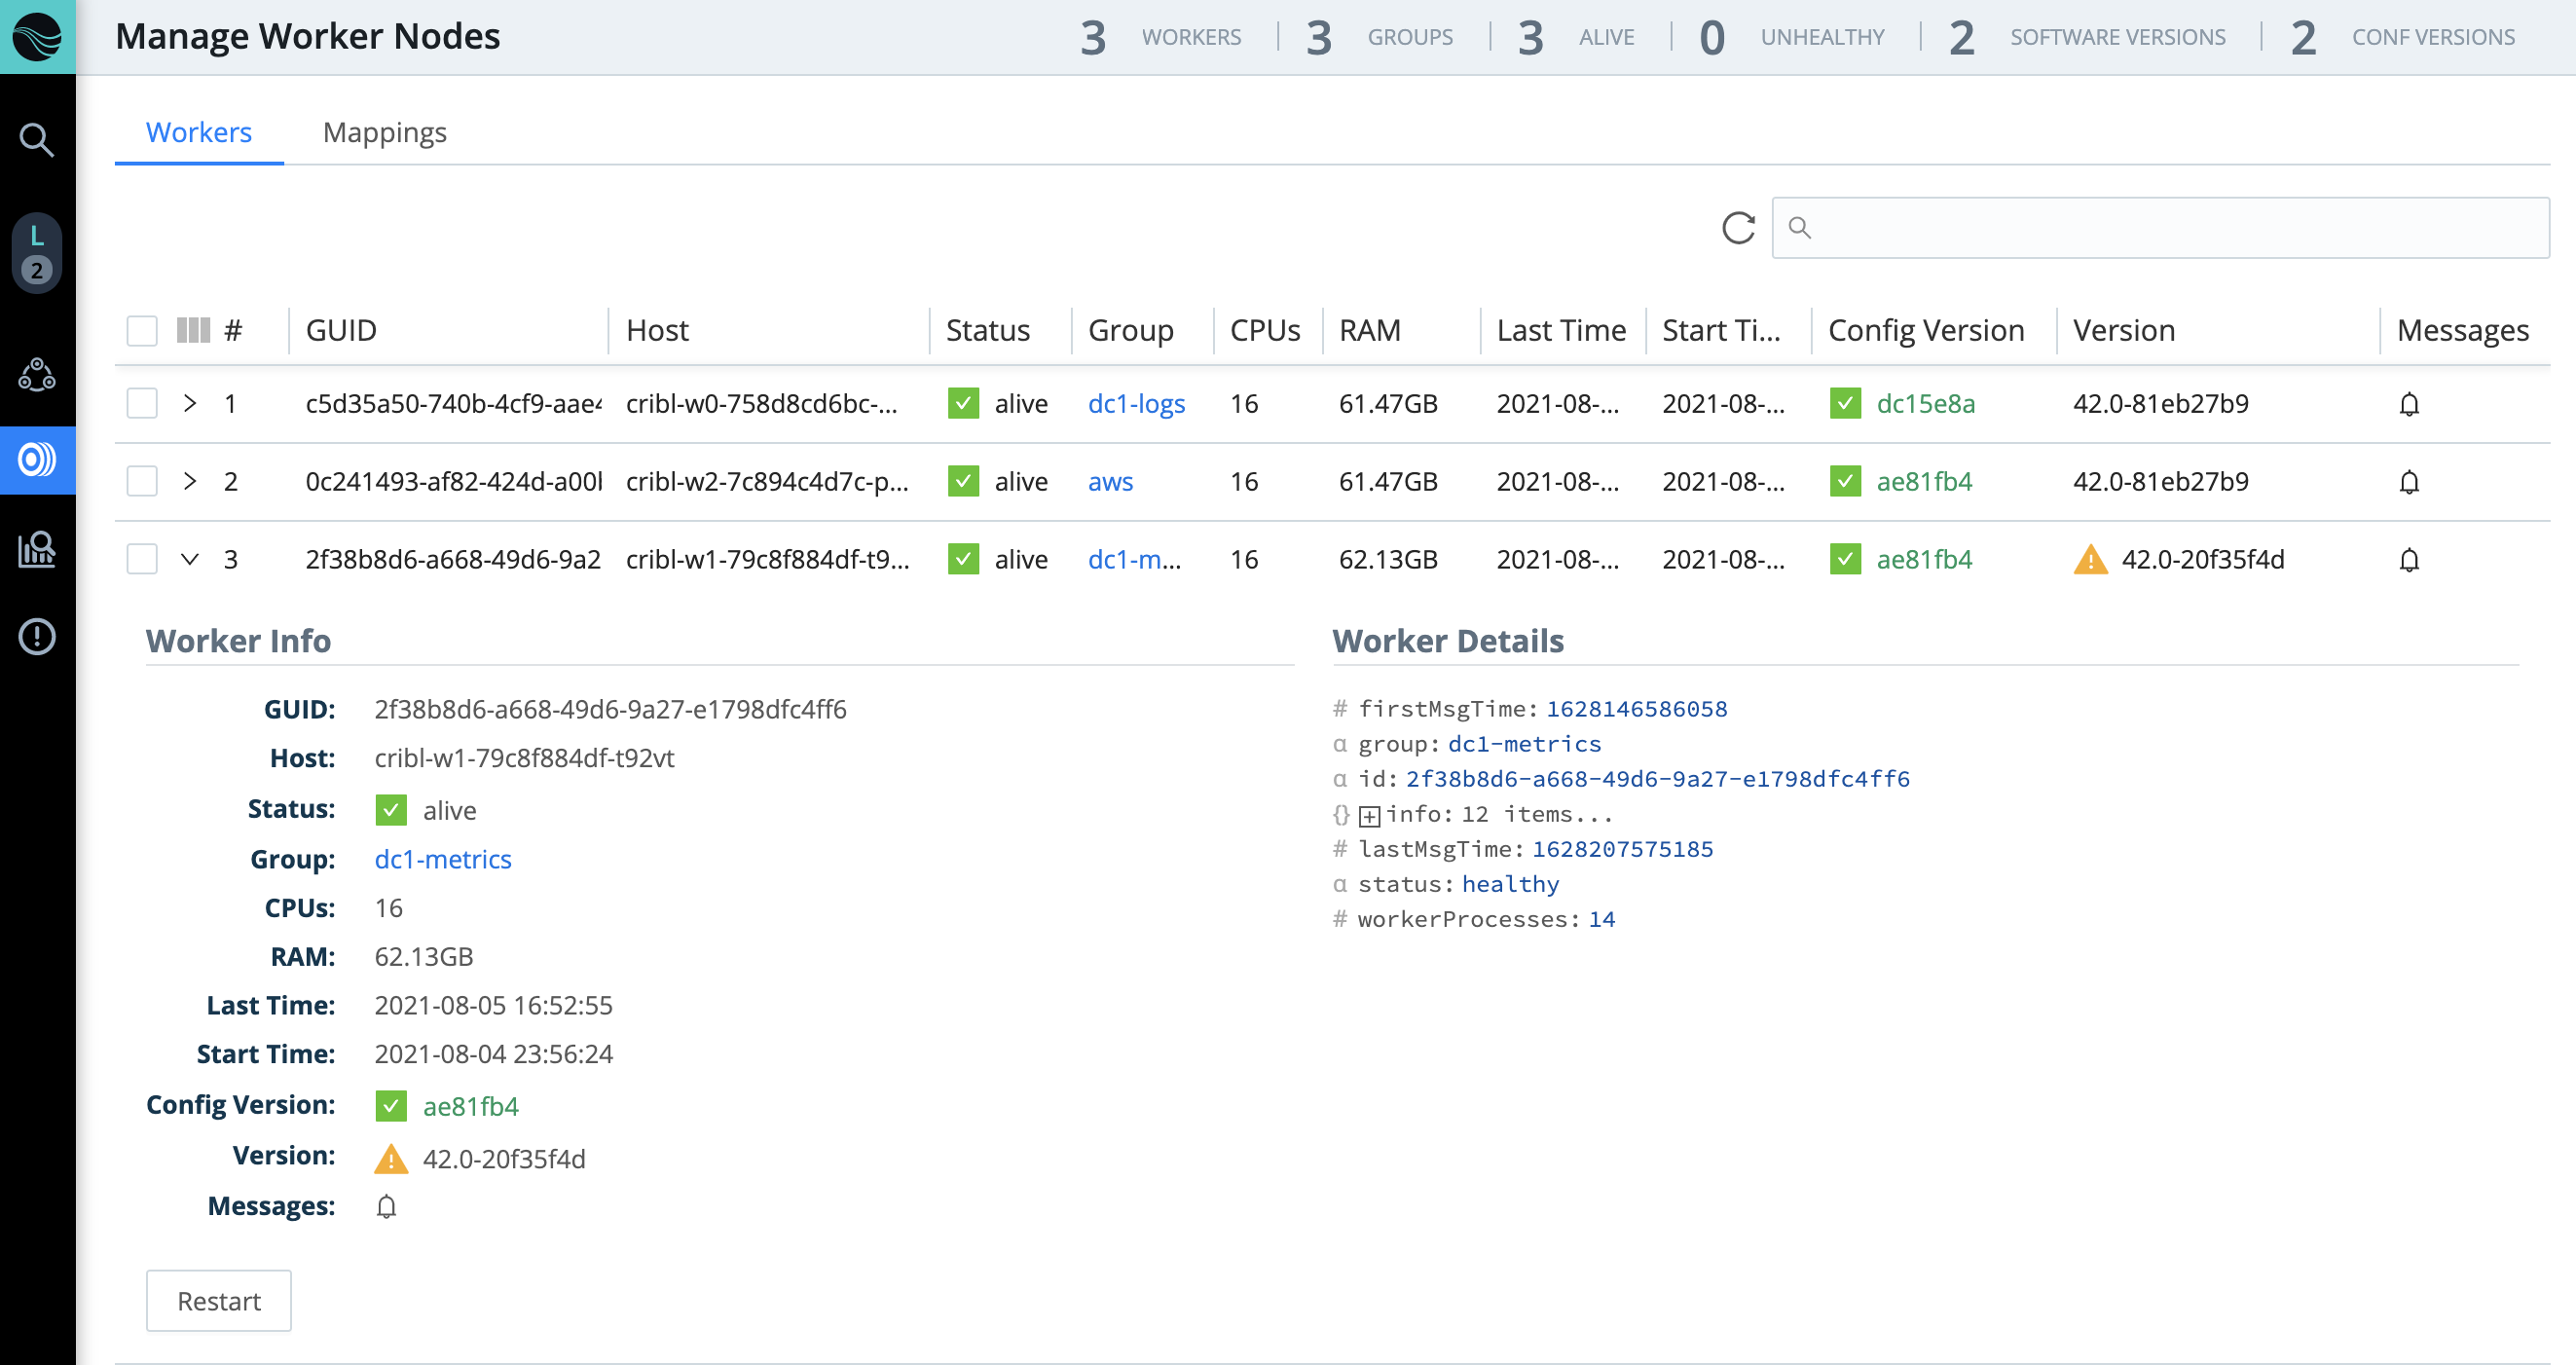Image resolution: width=2576 pixels, height=1365 pixels.
Task: Open monitoring chart icon in sidebar
Action: (37, 549)
